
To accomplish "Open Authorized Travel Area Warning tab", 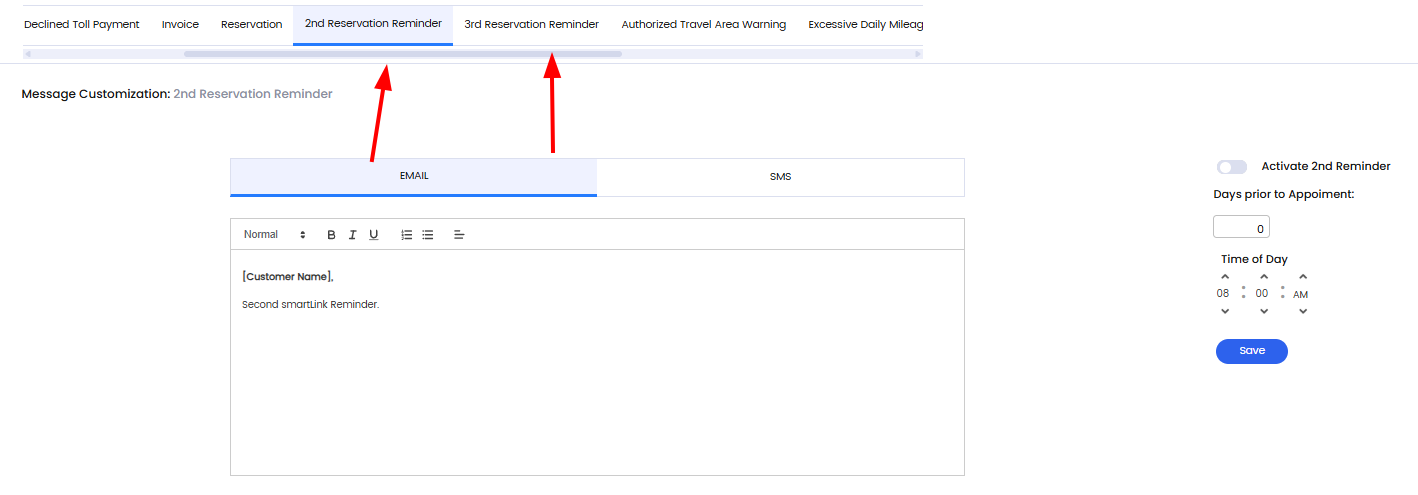I will point(703,24).
